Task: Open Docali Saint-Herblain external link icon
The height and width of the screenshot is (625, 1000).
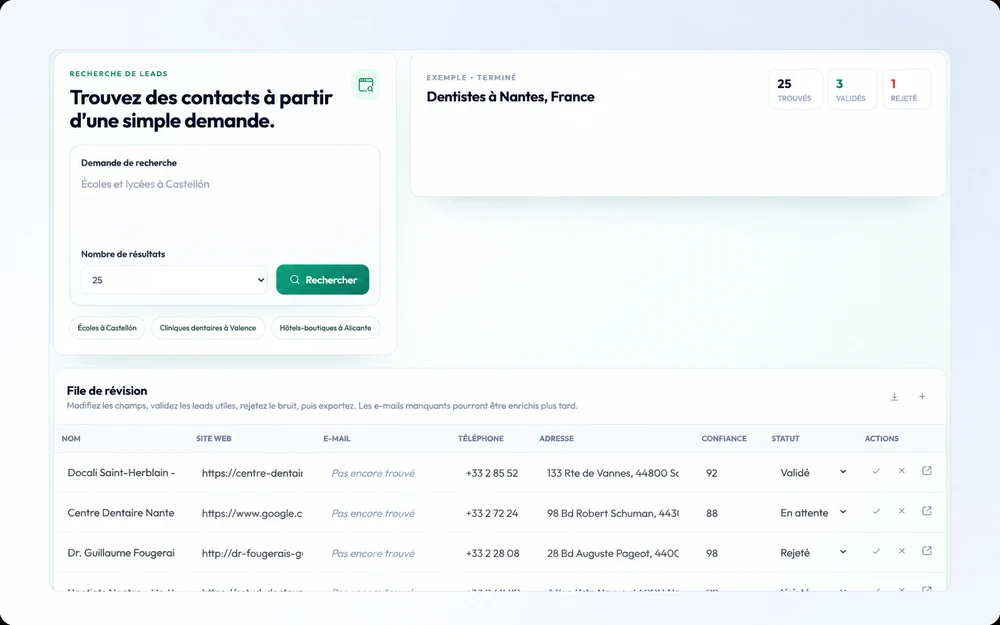Action: (927, 471)
